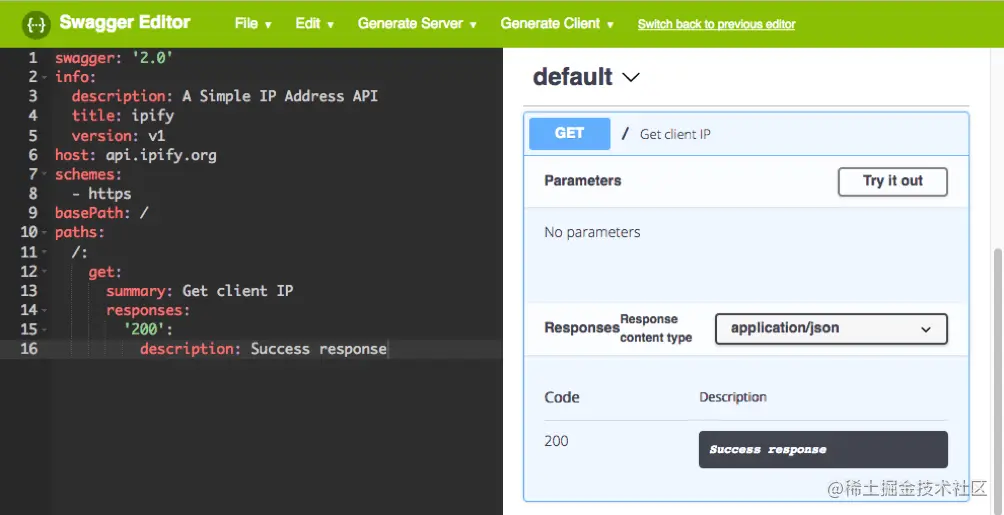Open the Generate Server menu
The width and height of the screenshot is (1004, 515).
pyautogui.click(x=417, y=23)
